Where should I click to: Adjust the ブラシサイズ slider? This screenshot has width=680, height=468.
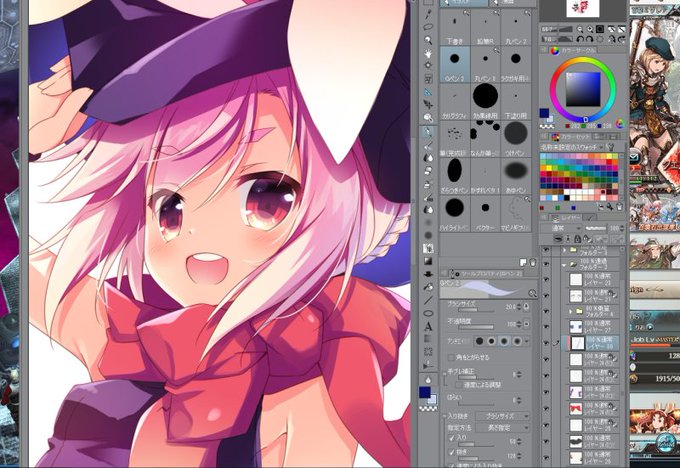[x=476, y=310]
